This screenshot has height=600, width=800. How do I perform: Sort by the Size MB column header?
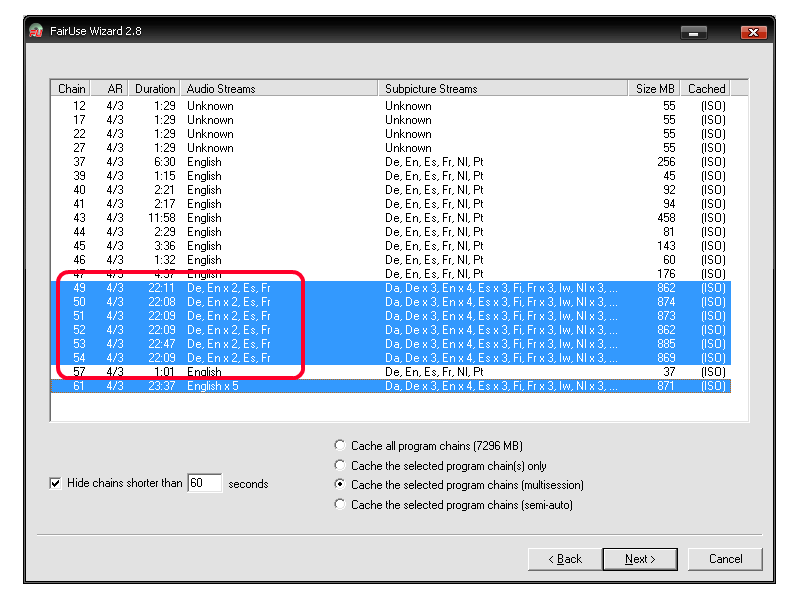[654, 89]
